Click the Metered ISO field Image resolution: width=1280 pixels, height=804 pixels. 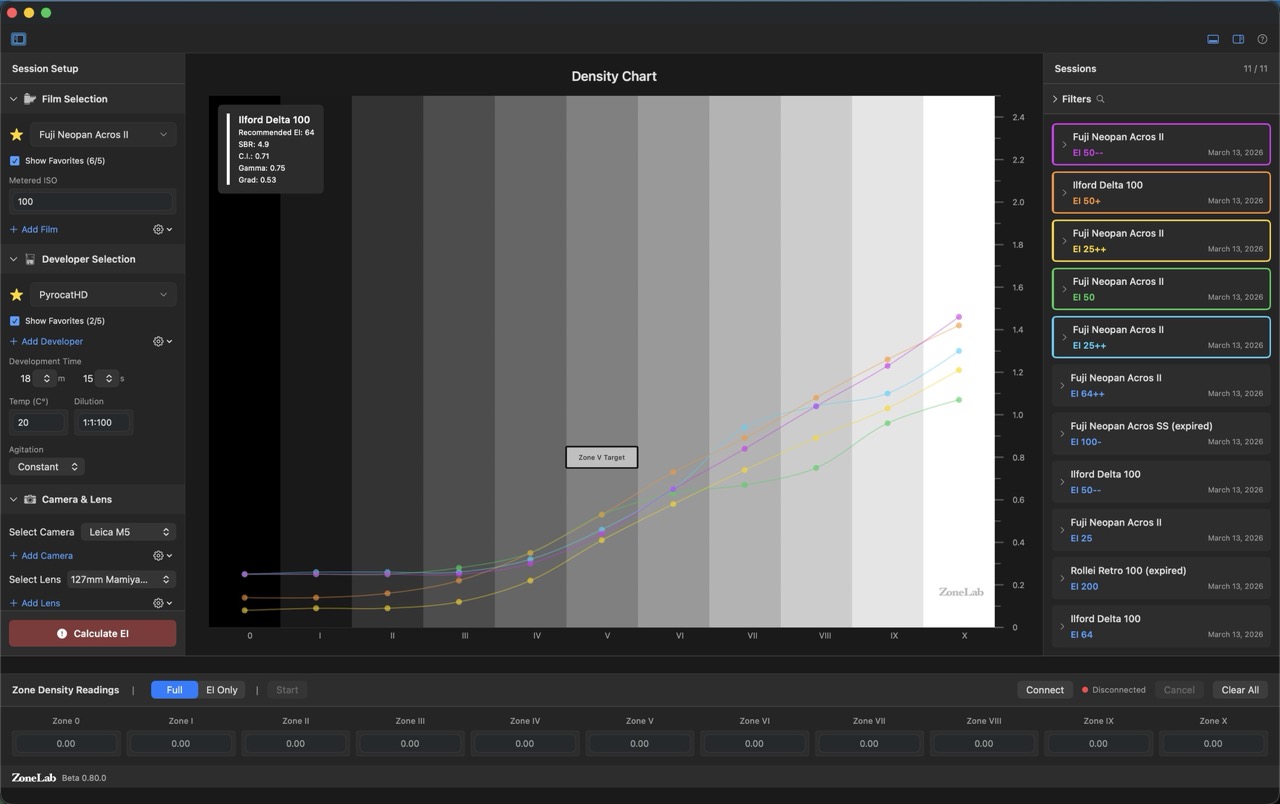91,201
